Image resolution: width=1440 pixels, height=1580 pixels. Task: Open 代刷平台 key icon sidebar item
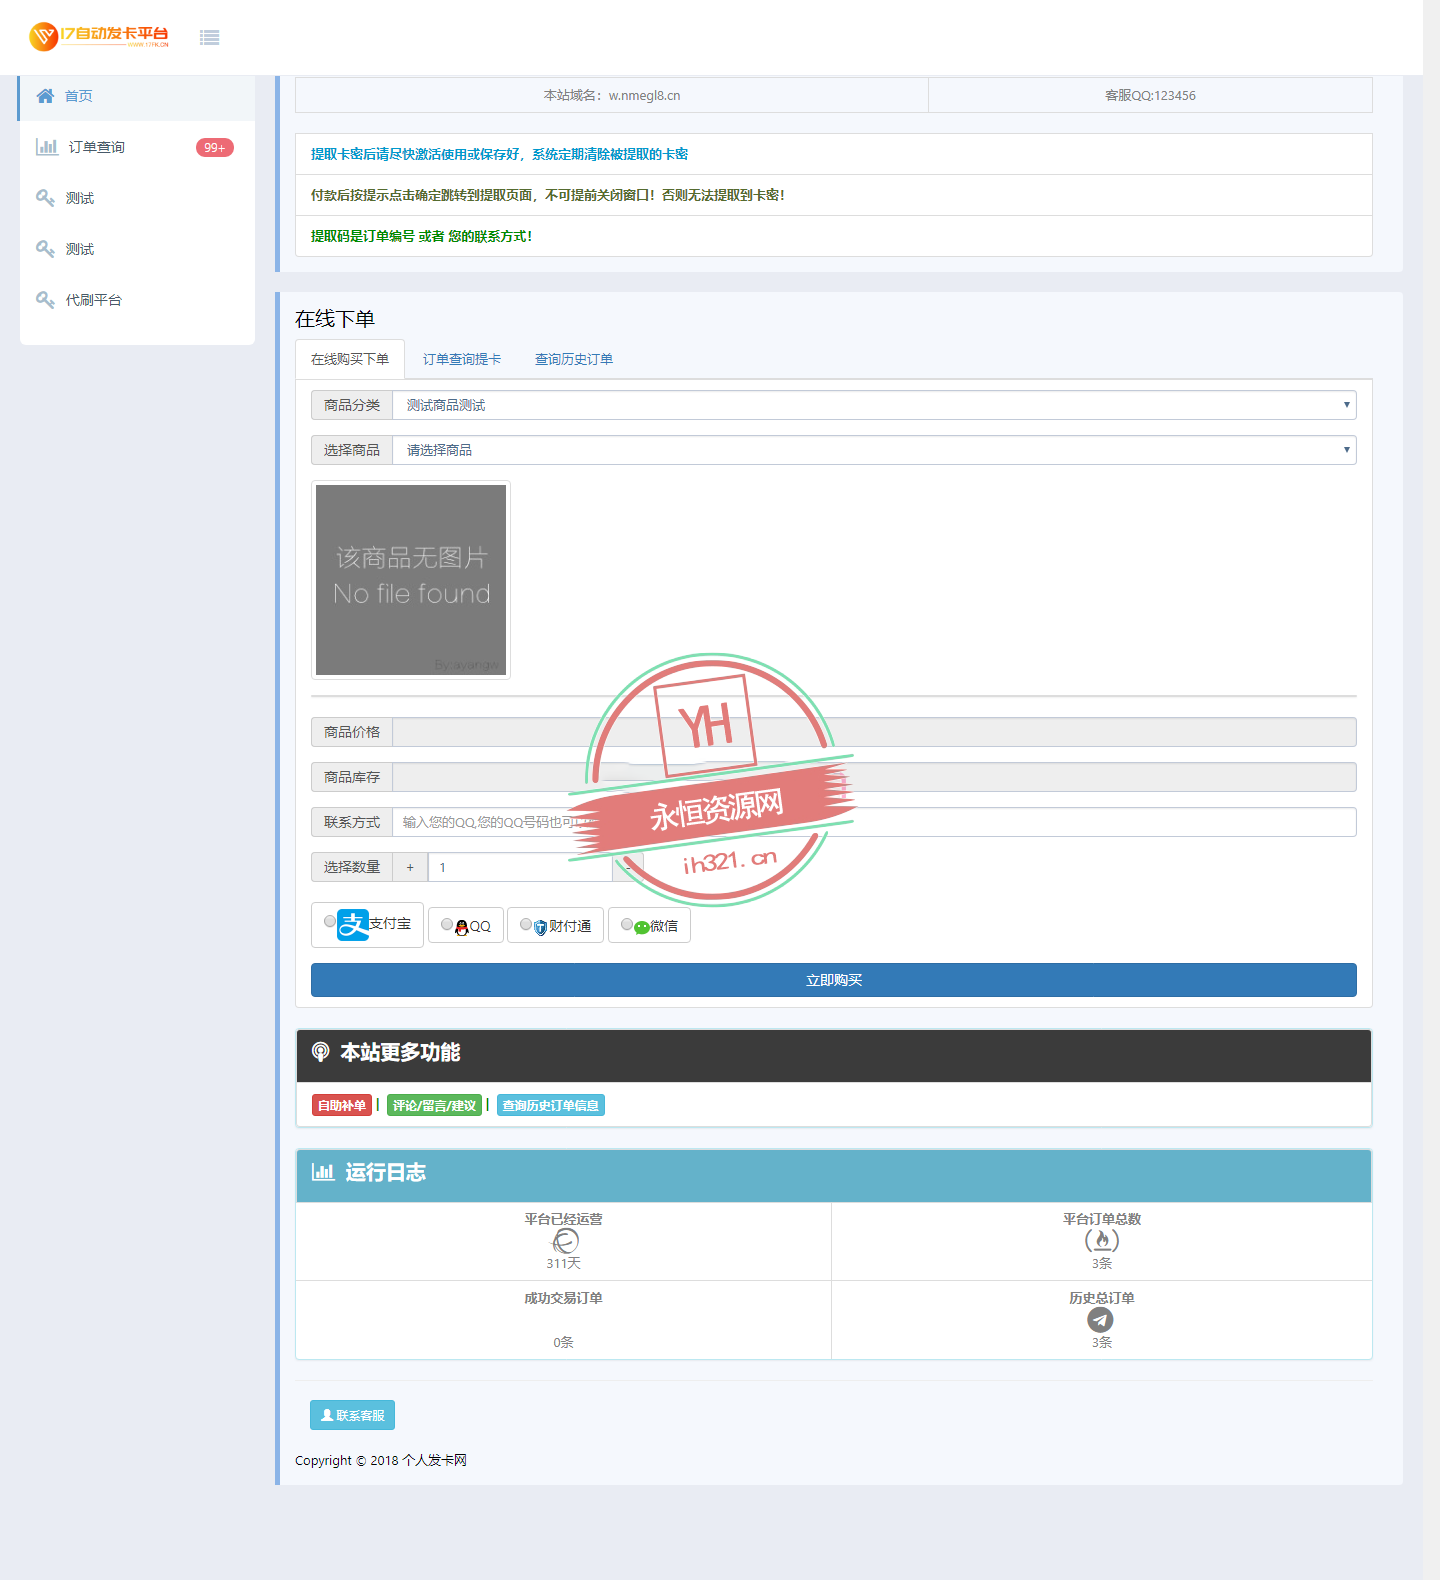tap(45, 300)
